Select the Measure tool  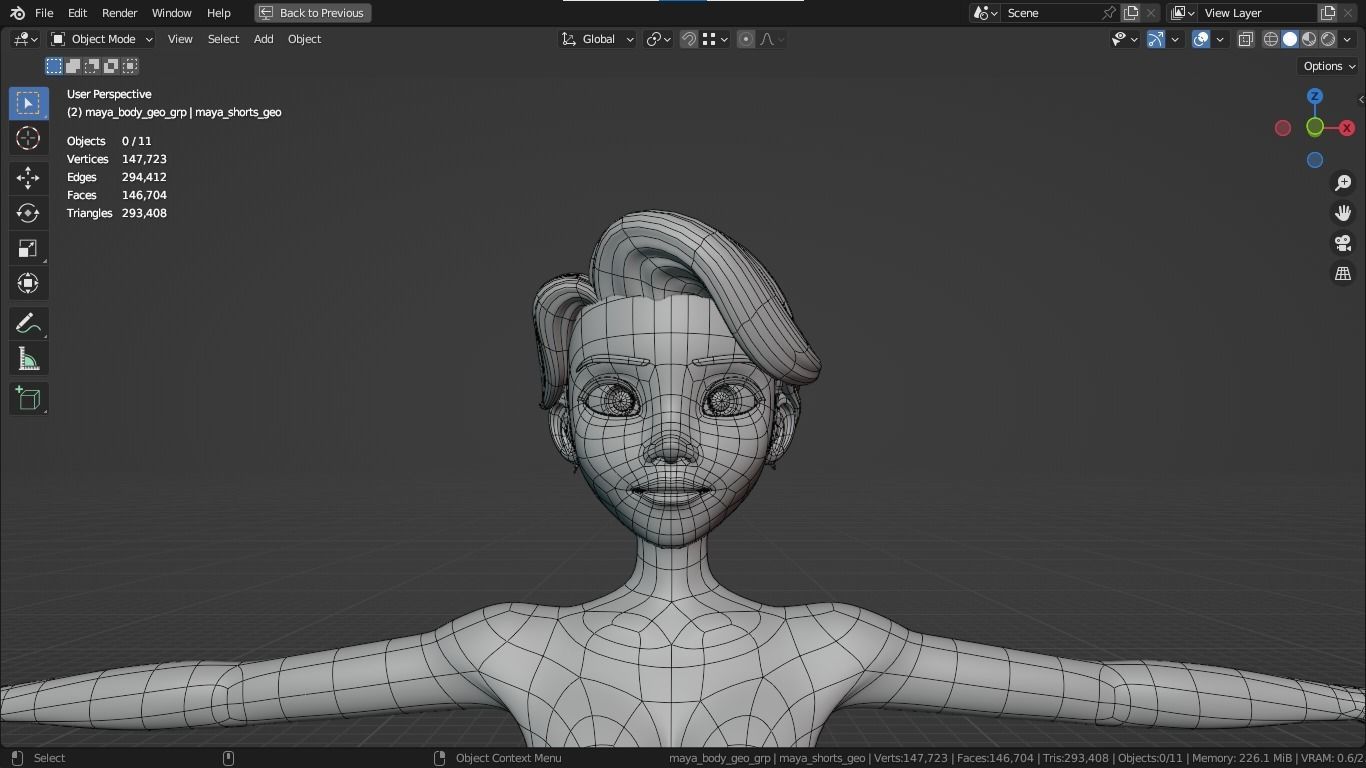[x=28, y=359]
